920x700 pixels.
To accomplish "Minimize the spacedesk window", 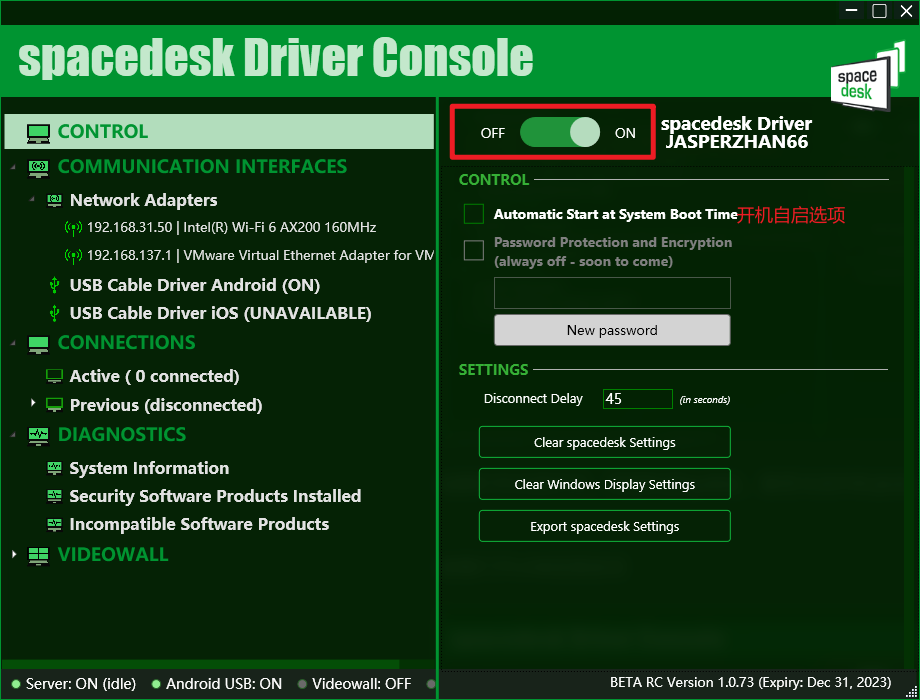I will (x=851, y=11).
